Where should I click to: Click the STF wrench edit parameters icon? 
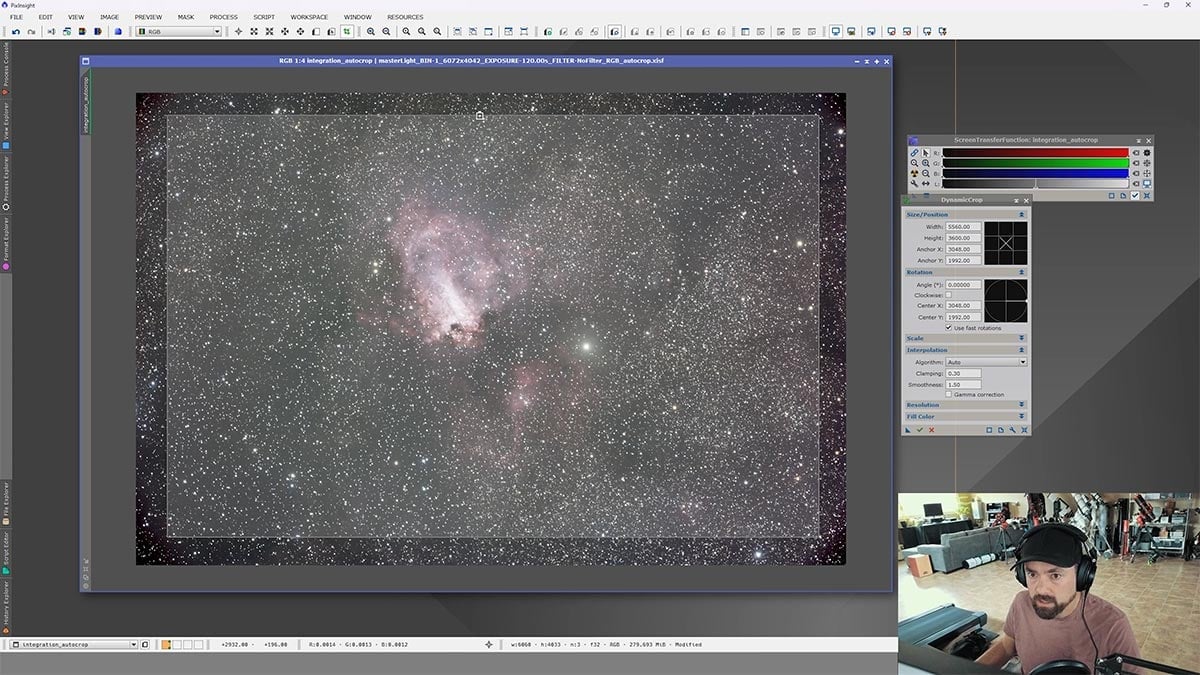click(x=914, y=184)
